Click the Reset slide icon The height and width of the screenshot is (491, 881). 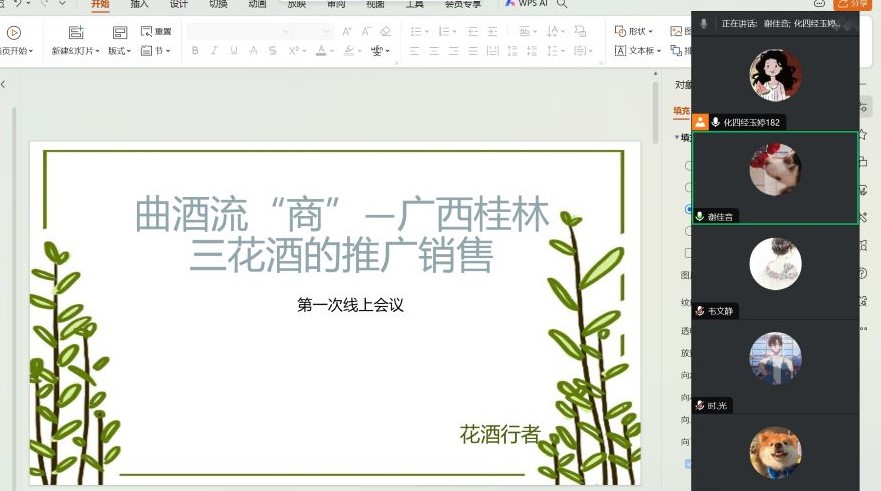click(156, 32)
